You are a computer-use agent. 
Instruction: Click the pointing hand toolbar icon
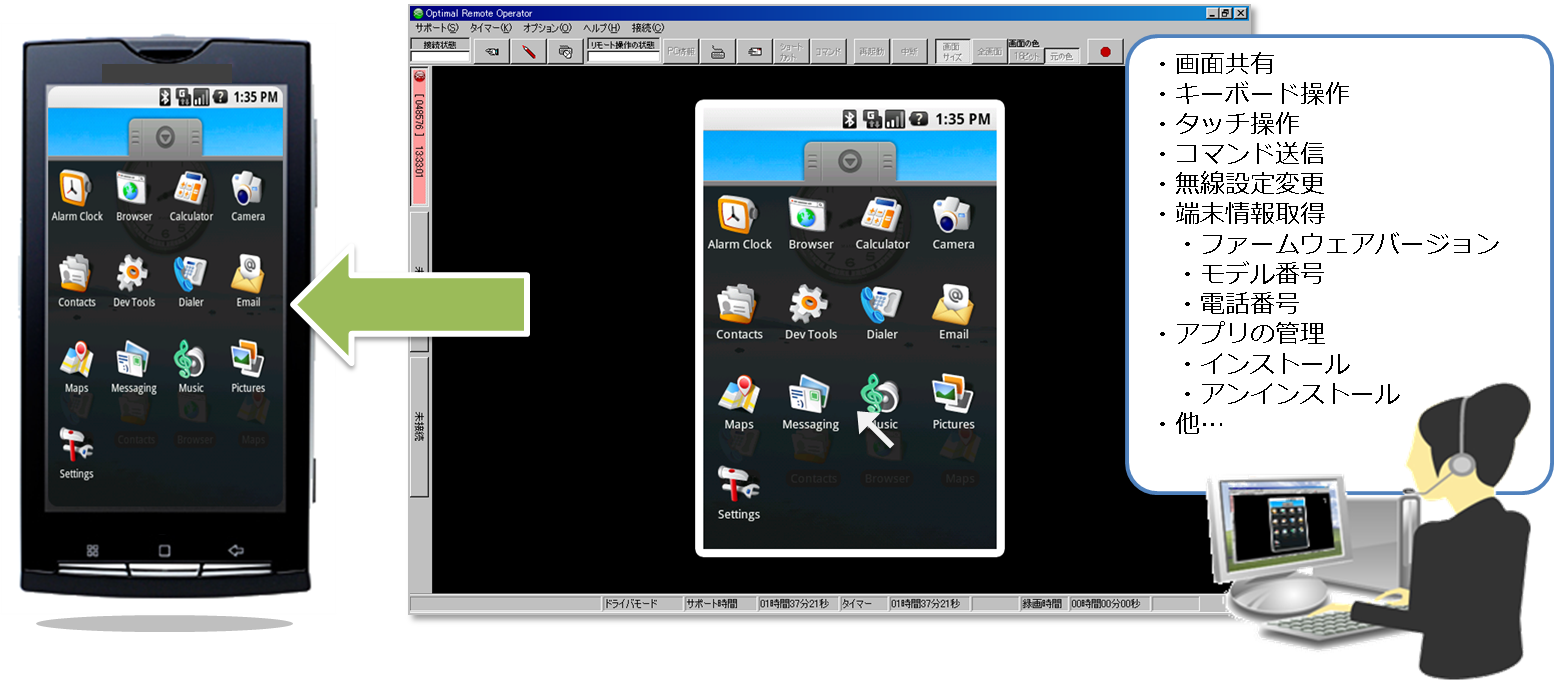tap(491, 52)
